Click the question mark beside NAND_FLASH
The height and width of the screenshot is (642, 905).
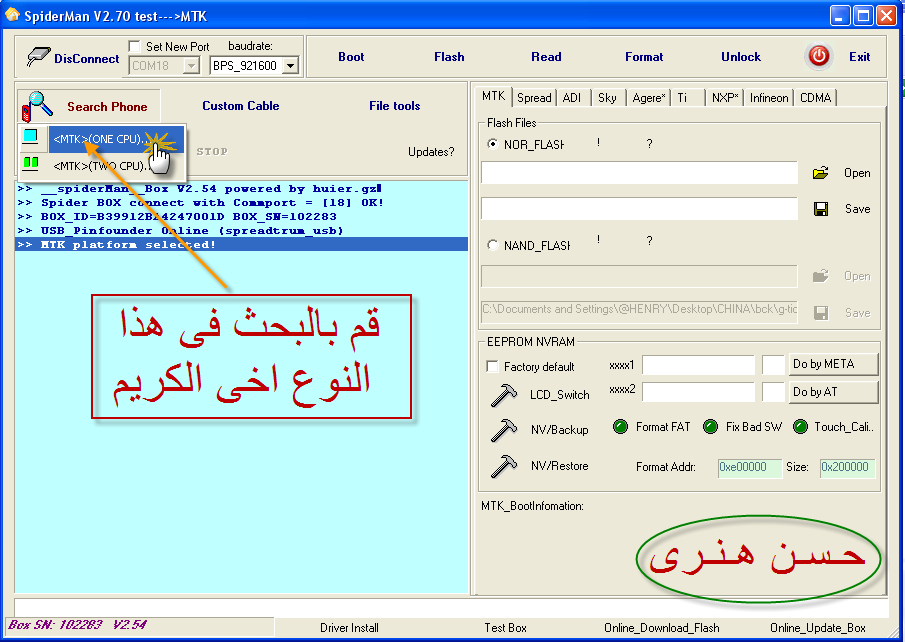point(649,241)
